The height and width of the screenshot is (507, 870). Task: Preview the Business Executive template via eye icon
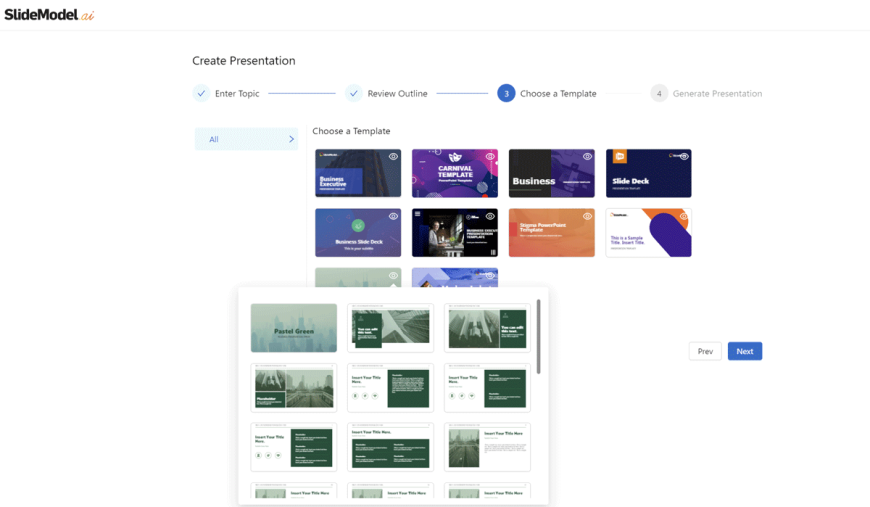393,157
